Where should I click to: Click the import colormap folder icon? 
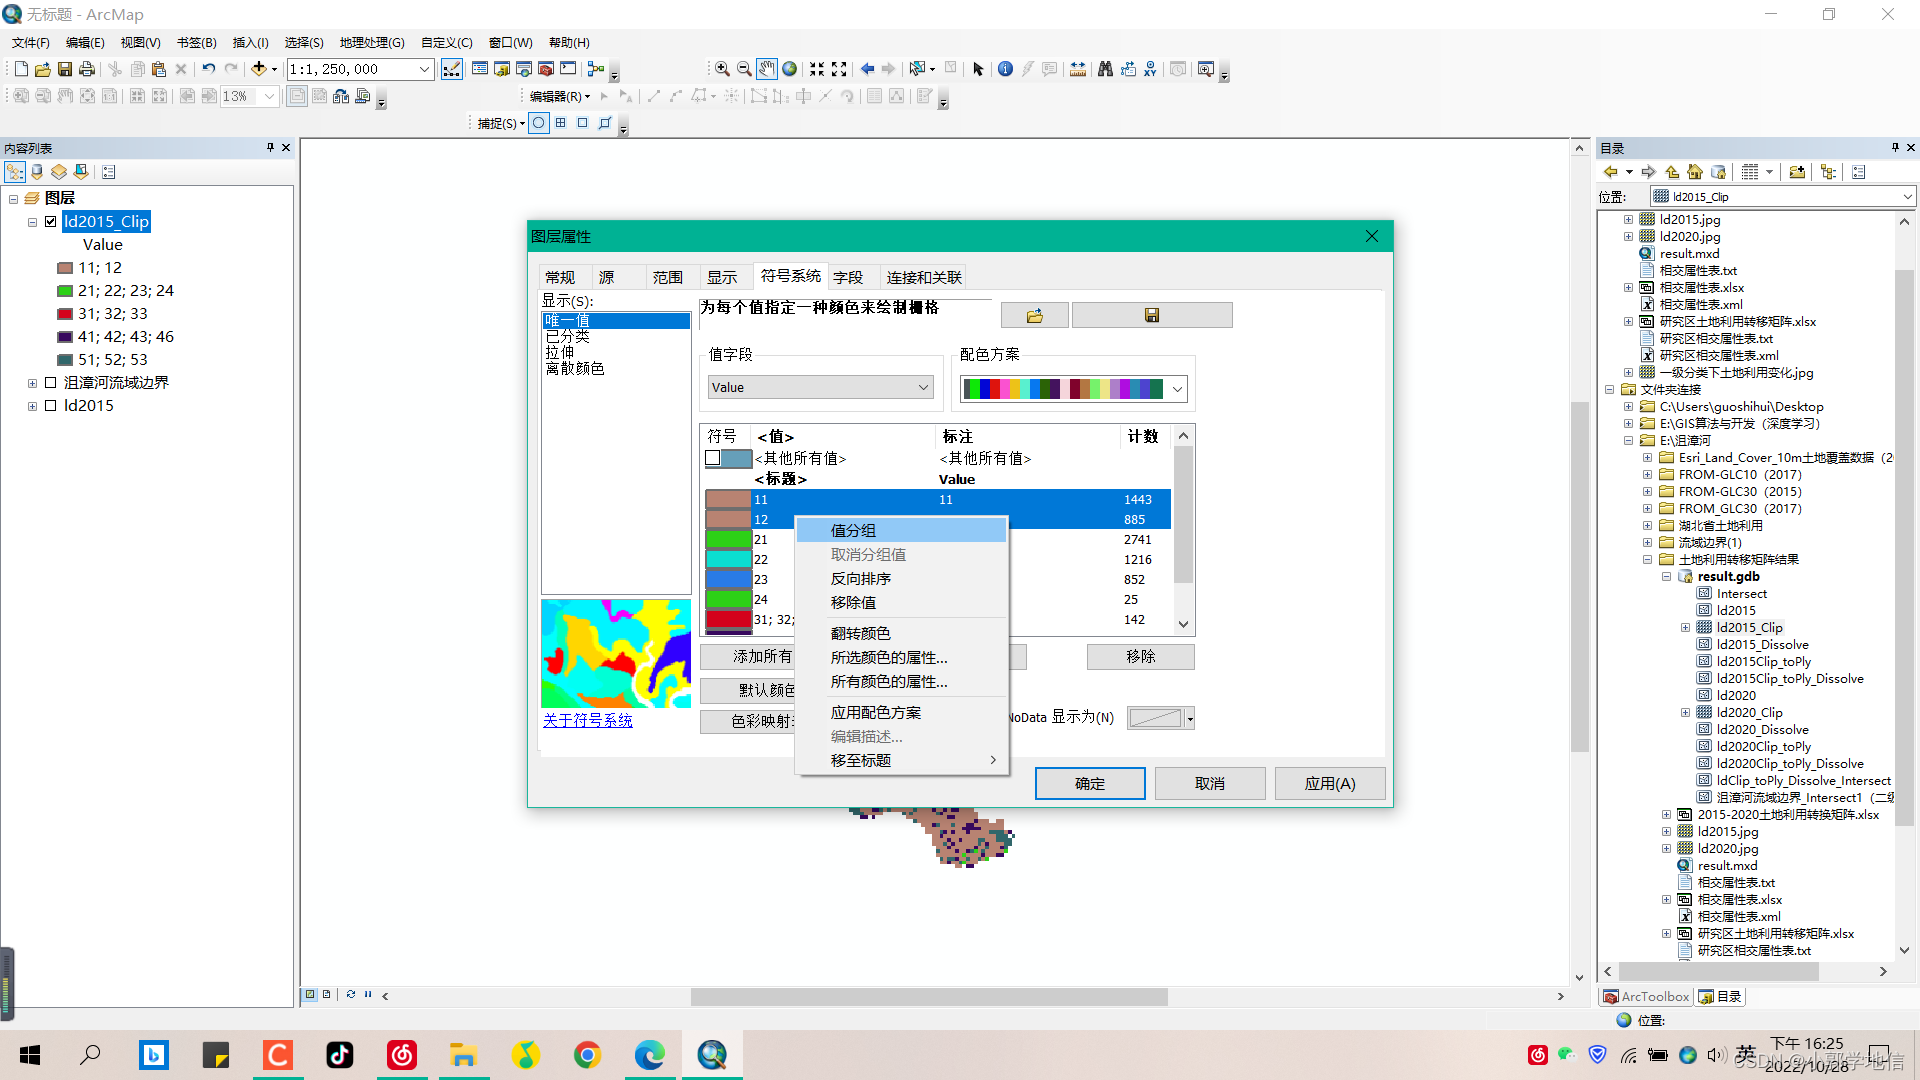point(1034,316)
